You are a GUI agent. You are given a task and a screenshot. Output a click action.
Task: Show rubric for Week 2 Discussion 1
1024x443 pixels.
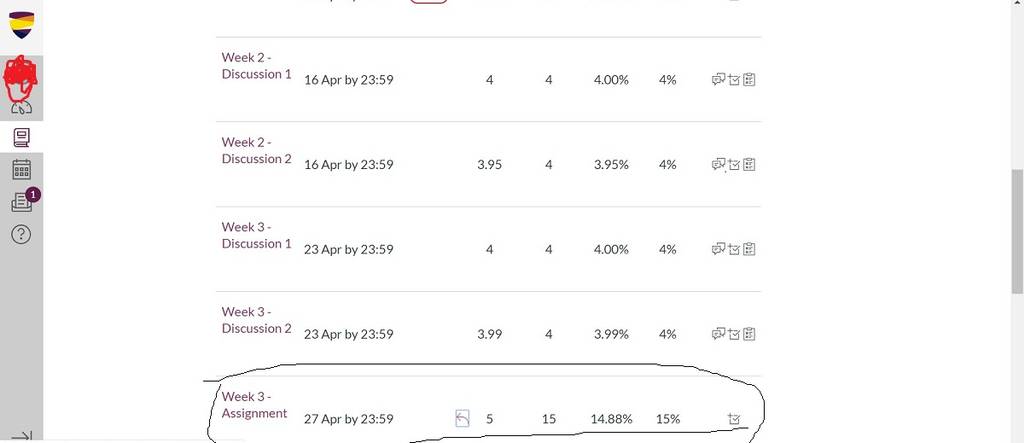[749, 80]
